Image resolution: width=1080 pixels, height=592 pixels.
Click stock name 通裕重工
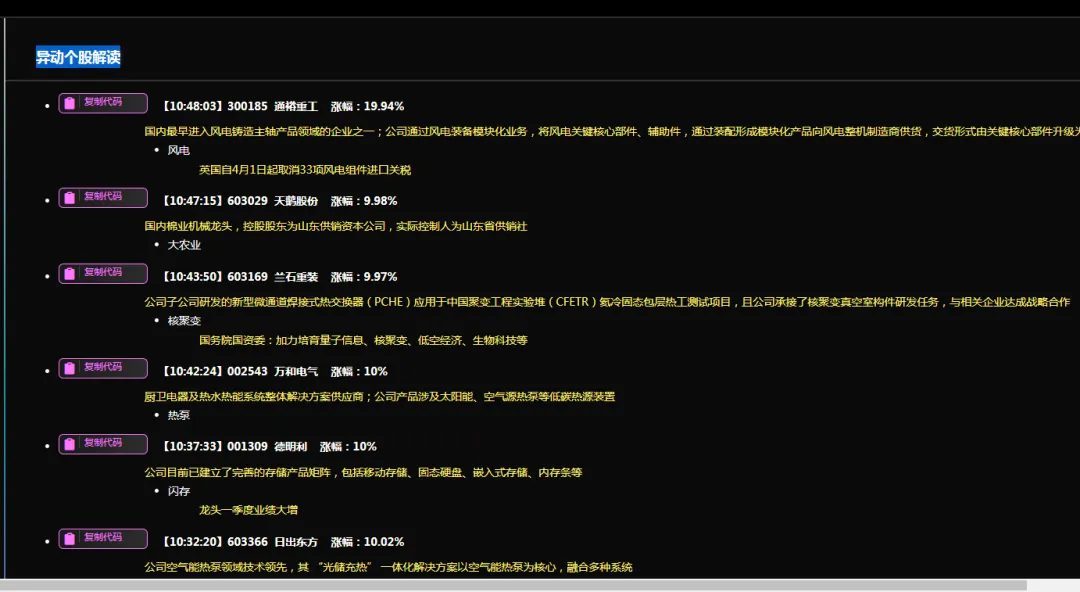coord(296,106)
